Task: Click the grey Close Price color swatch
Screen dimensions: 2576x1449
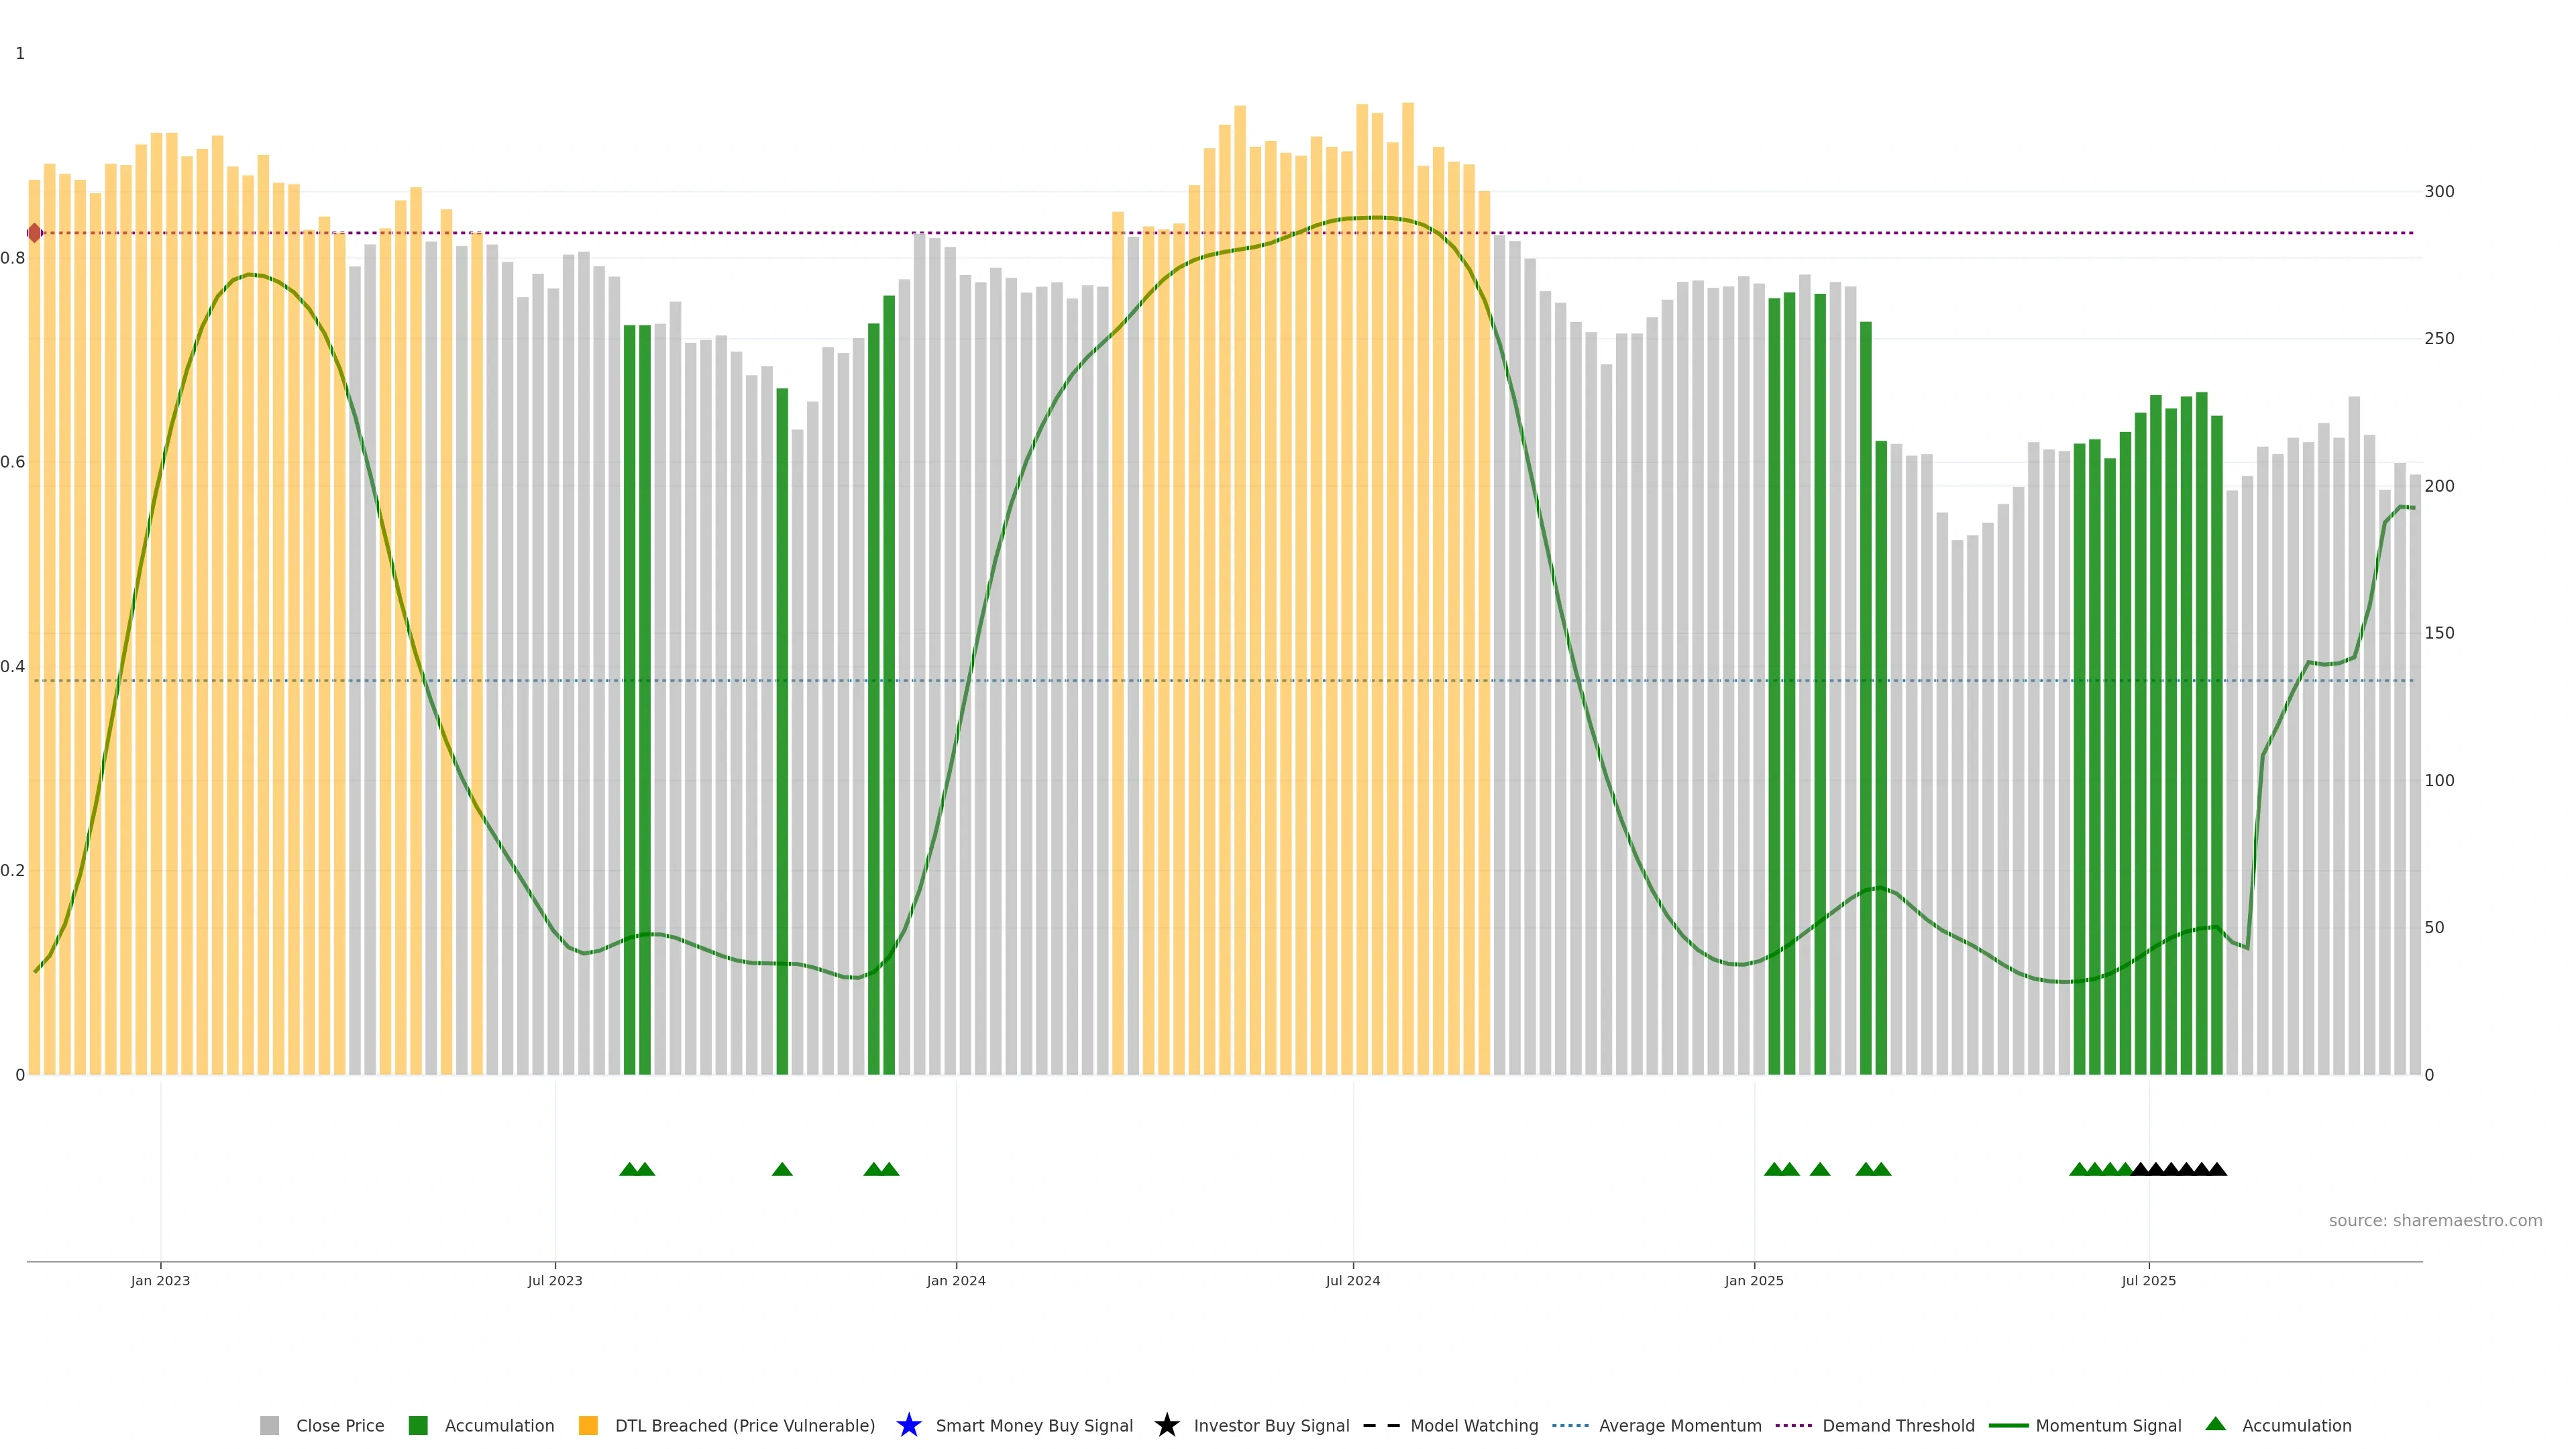Action: 270,1425
